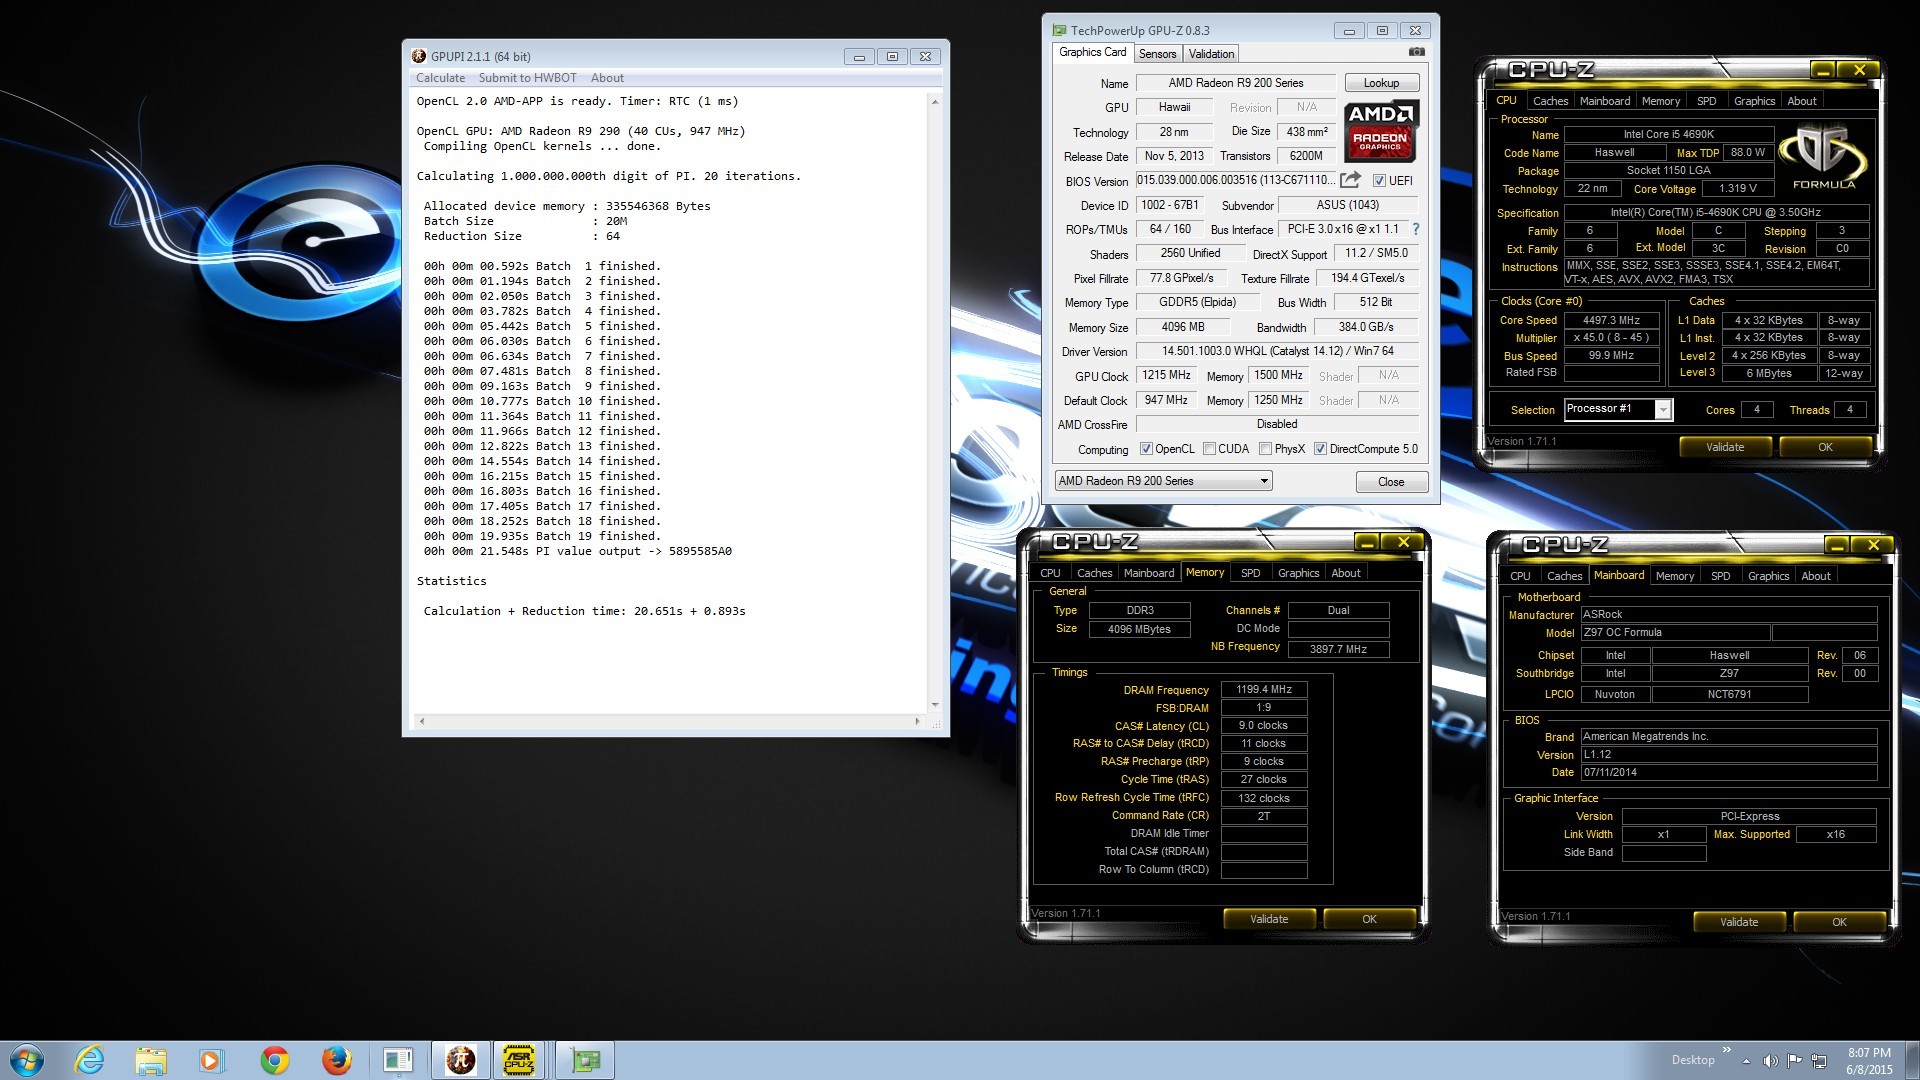Click the BIOS Version field in GPU-Z
The image size is (1920, 1080).
(1235, 180)
